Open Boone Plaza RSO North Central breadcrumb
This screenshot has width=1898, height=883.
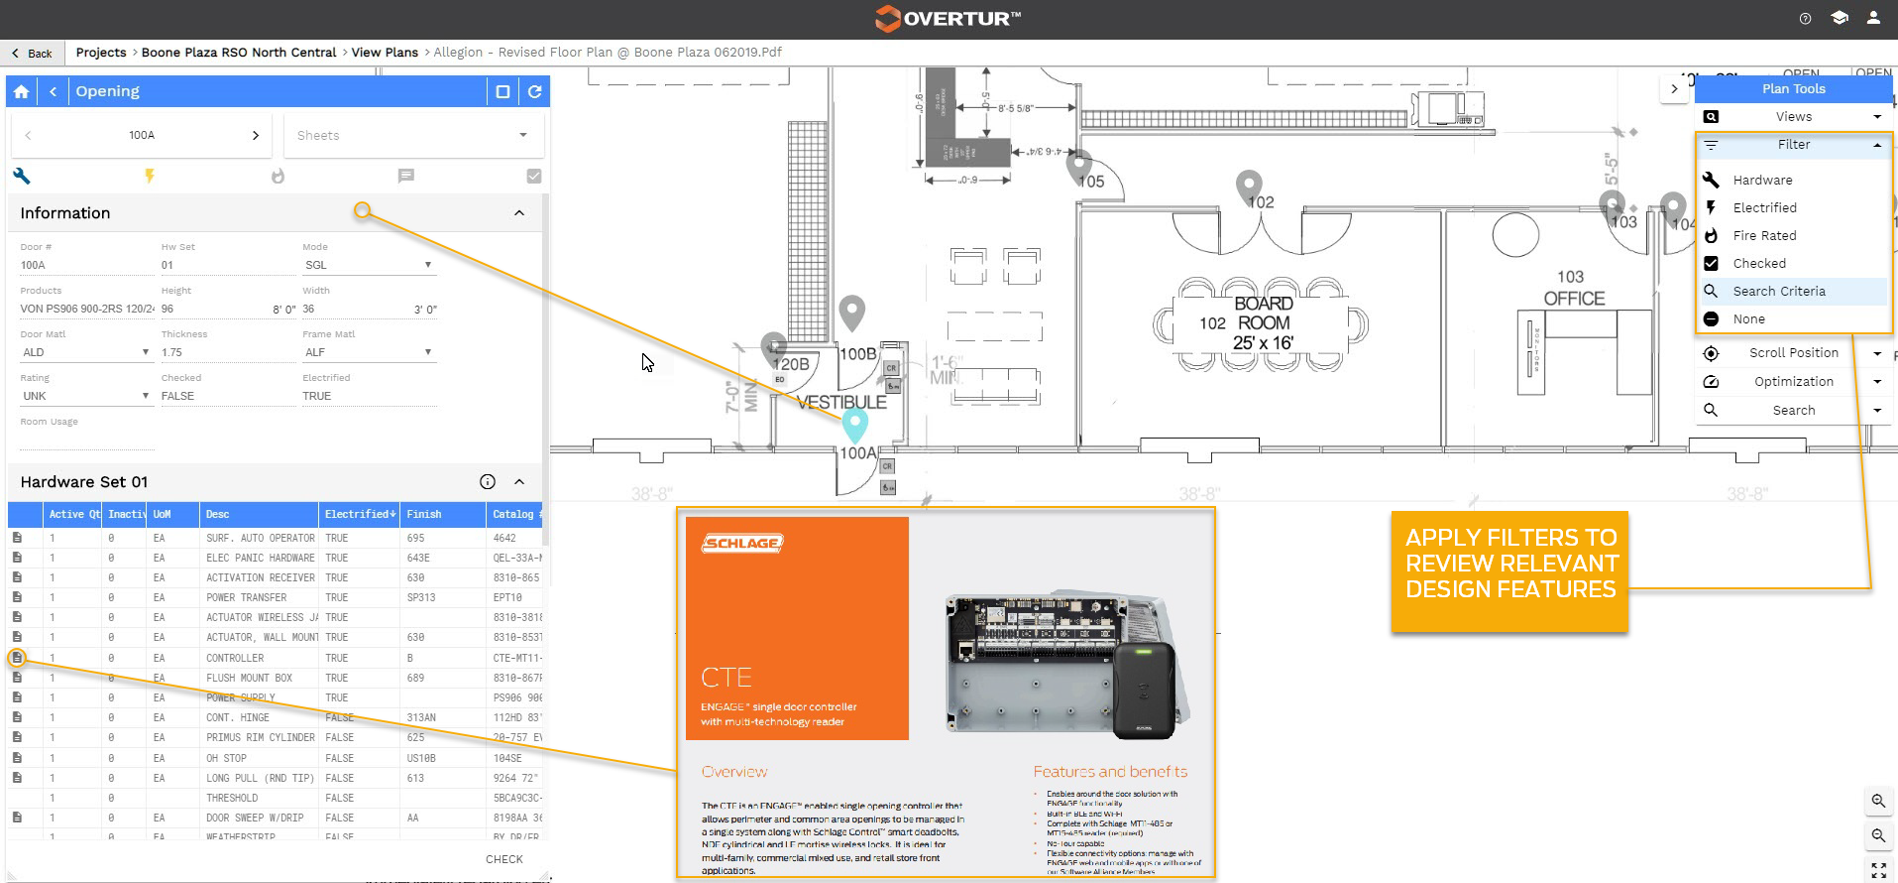(x=239, y=52)
